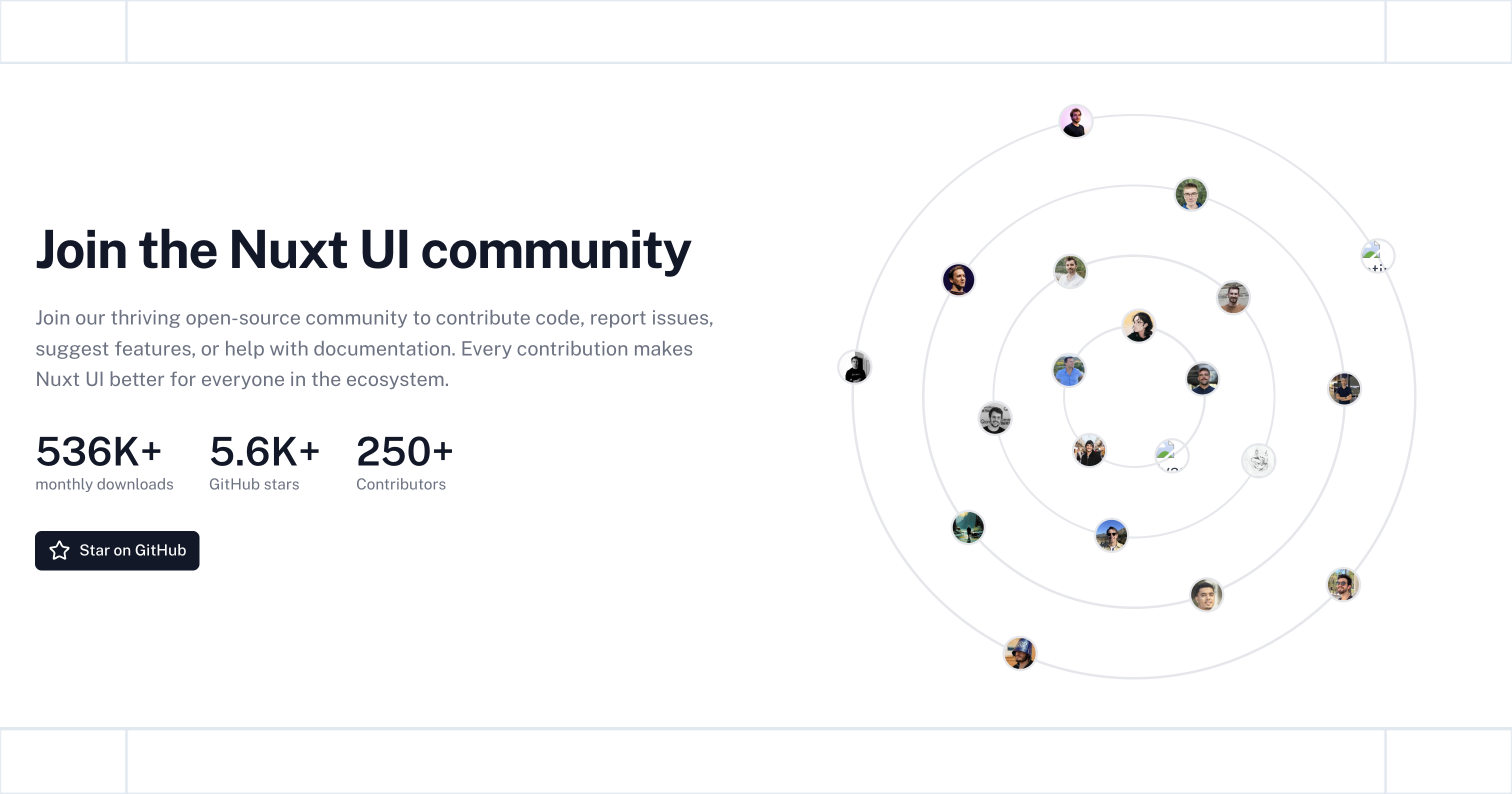Open the black-and-white avatar on far left
This screenshot has height=794, width=1512.
[855, 367]
